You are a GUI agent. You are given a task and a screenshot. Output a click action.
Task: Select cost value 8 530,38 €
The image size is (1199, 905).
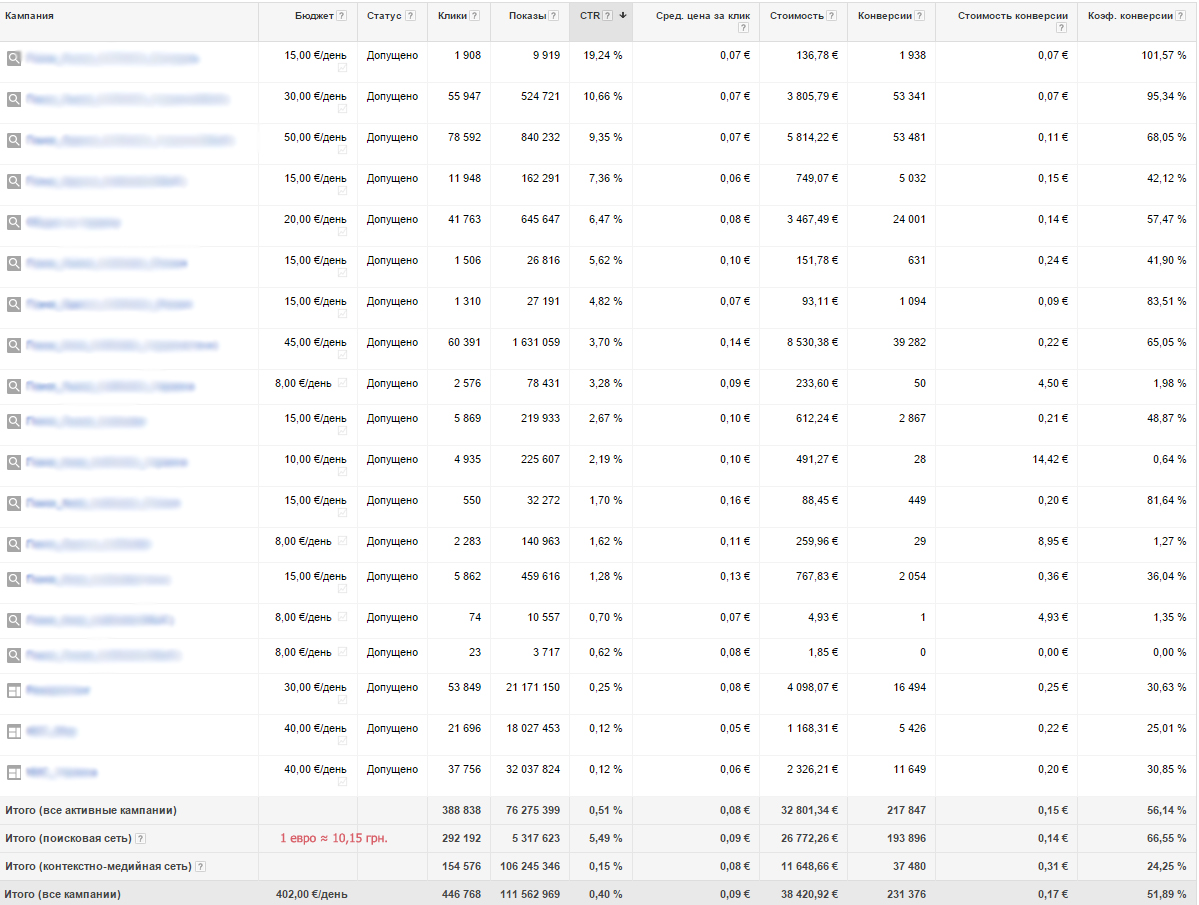coord(812,342)
